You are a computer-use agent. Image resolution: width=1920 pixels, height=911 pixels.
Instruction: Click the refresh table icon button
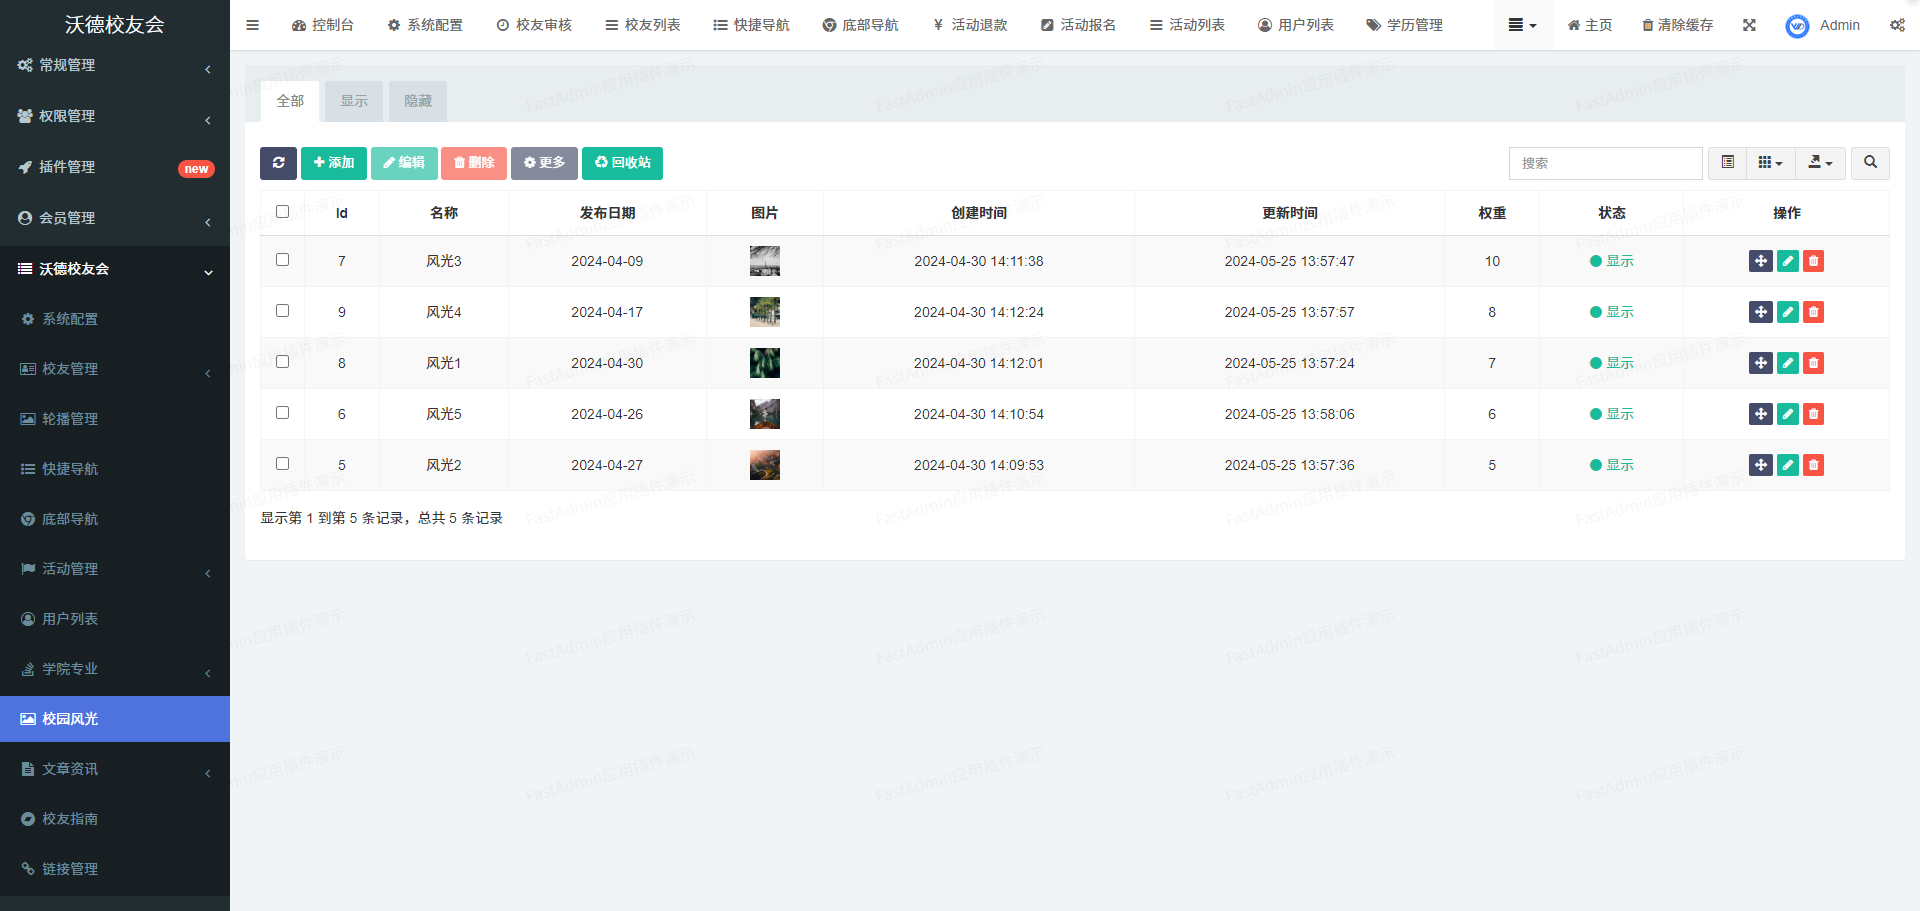coord(278,163)
